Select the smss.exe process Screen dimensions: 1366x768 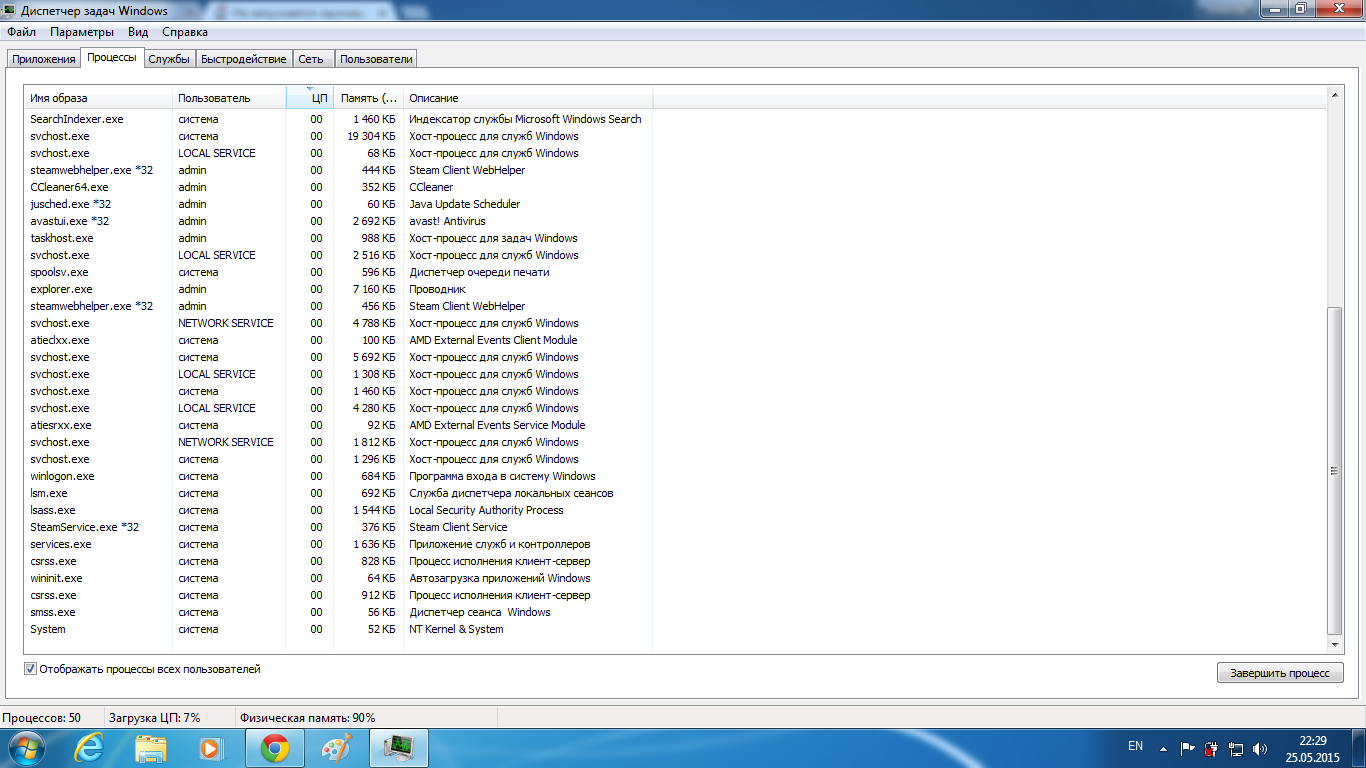(x=338, y=612)
